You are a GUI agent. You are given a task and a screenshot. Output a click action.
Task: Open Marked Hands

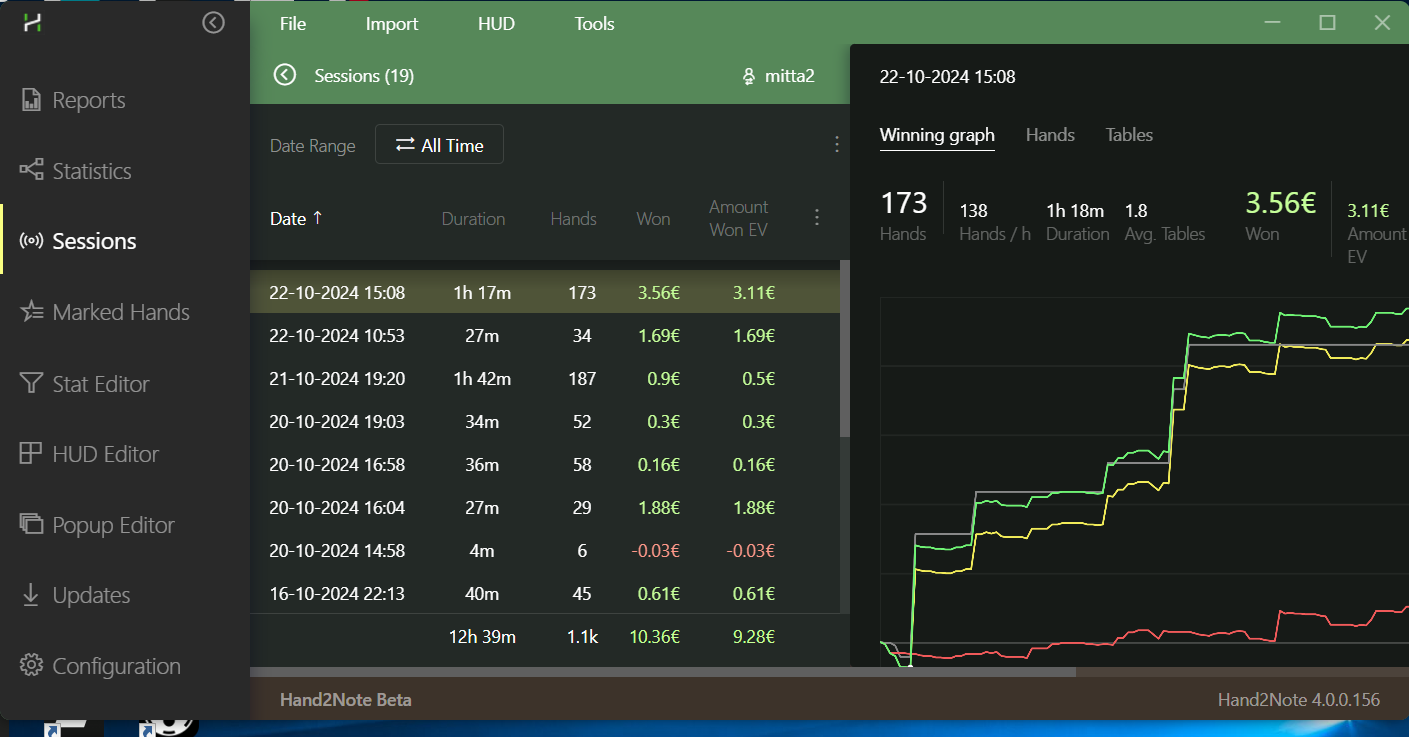click(x=105, y=312)
